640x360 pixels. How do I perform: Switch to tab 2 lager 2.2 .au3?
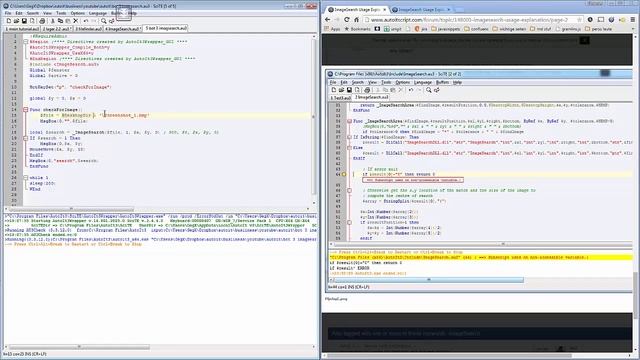[58, 29]
